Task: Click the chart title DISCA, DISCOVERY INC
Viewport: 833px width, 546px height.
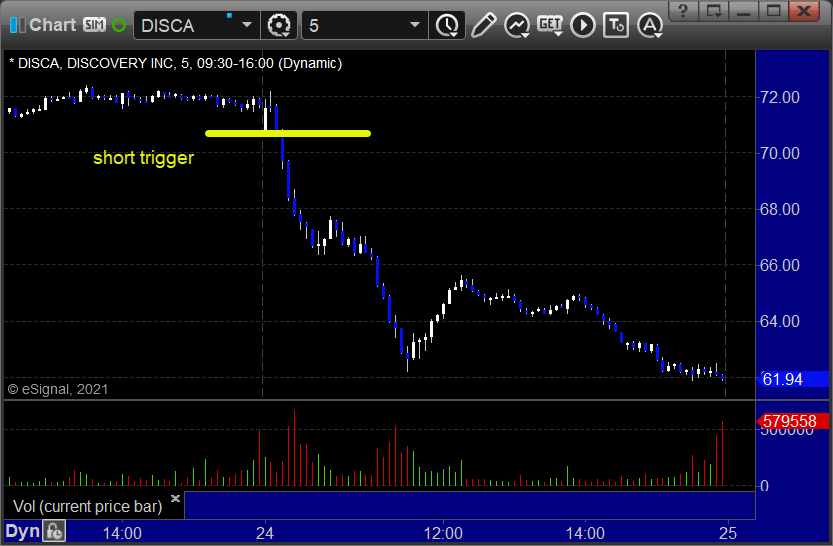Action: pos(90,63)
